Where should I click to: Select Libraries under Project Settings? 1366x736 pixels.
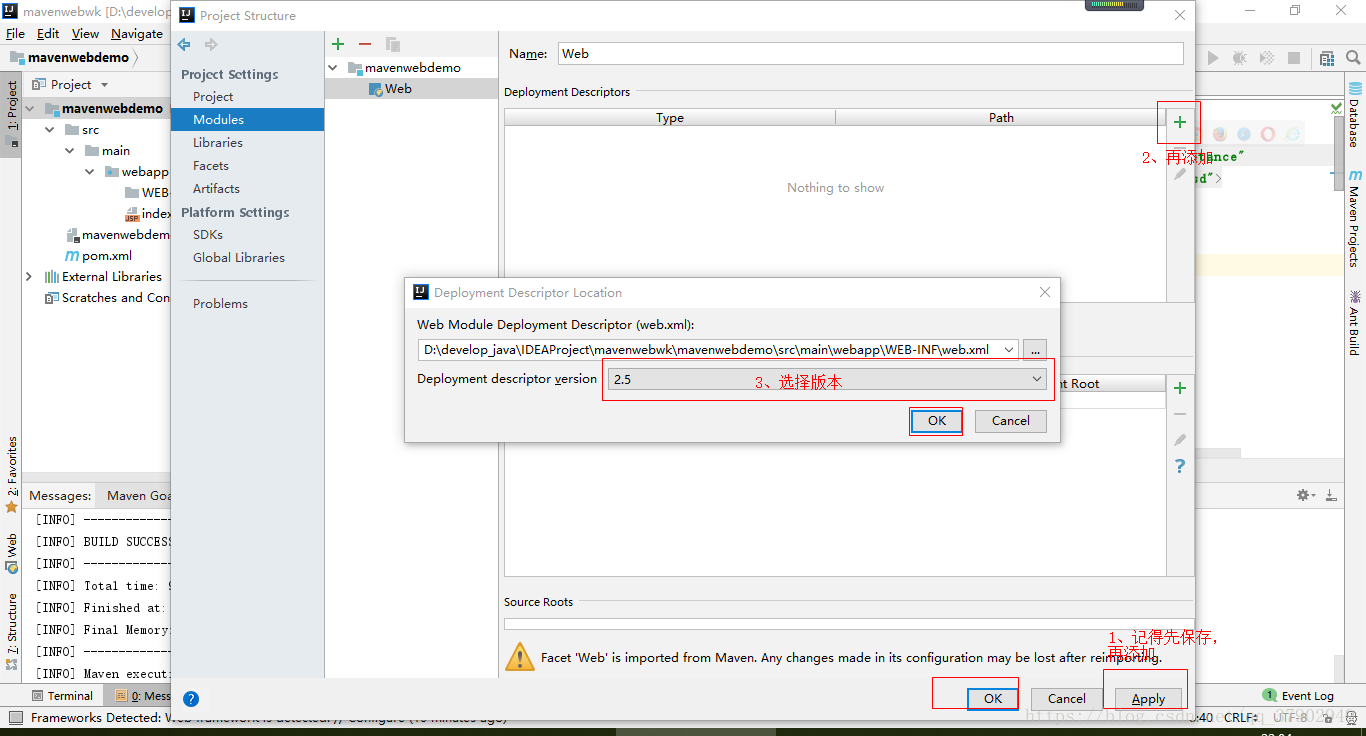218,142
